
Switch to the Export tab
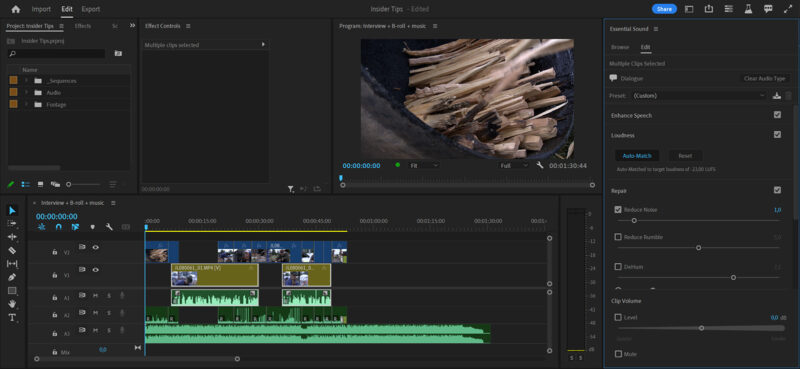(91, 9)
